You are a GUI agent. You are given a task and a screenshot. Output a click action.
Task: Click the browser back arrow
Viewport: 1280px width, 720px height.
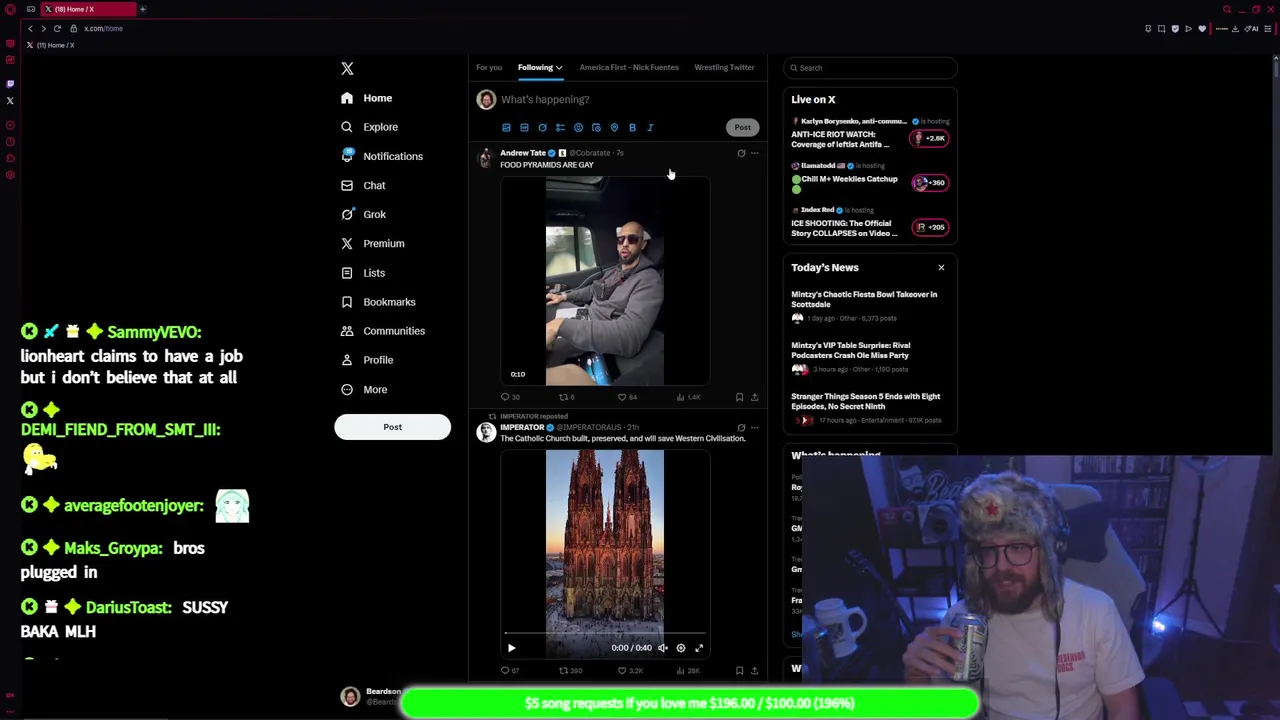click(x=30, y=28)
